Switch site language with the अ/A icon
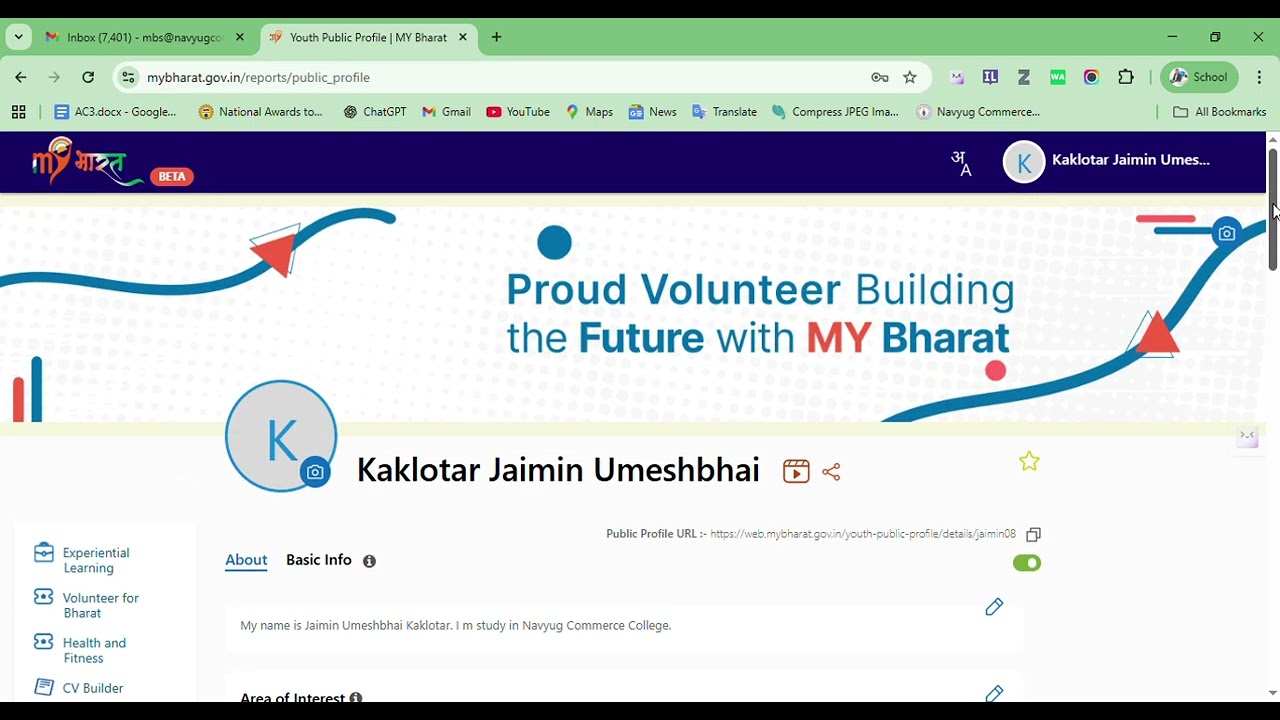Image resolution: width=1280 pixels, height=720 pixels. tap(961, 163)
